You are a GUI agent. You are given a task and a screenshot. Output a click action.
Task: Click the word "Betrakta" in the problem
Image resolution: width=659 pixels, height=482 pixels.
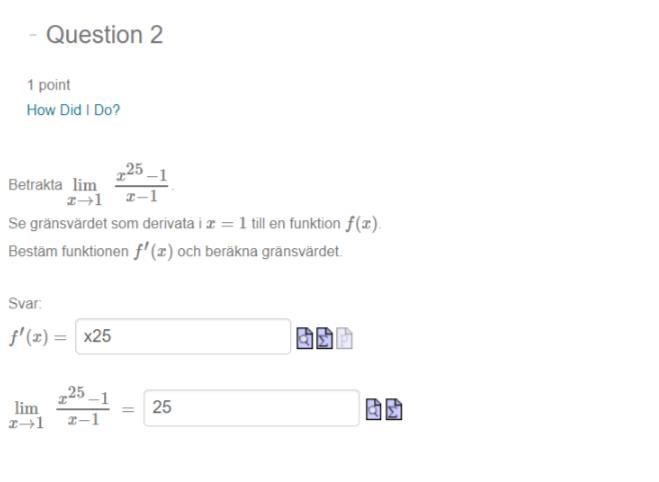pyautogui.click(x=34, y=185)
